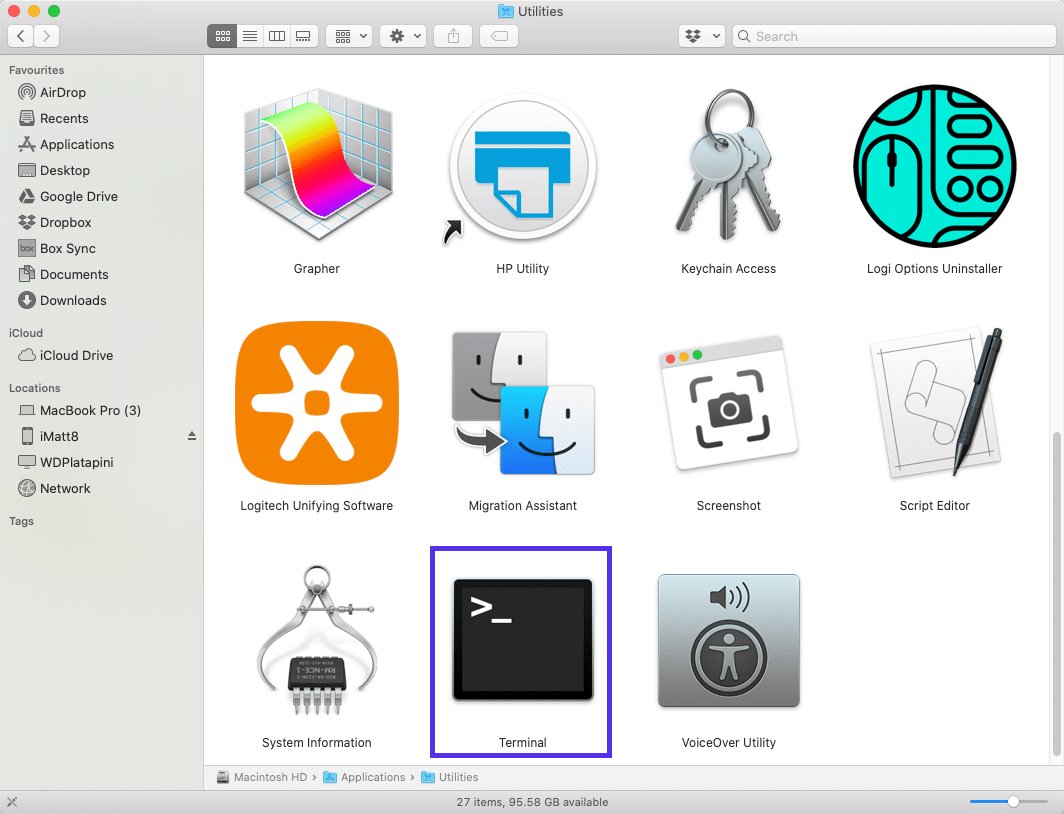Switch to list view
Viewport: 1064px width, 814px height.
pyautogui.click(x=249, y=36)
